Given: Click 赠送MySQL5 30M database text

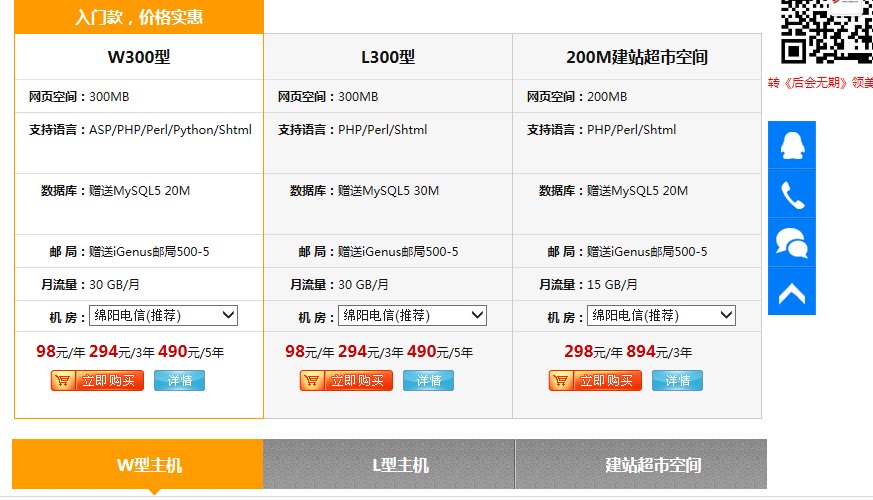Looking at the screenshot, I should 388,191.
